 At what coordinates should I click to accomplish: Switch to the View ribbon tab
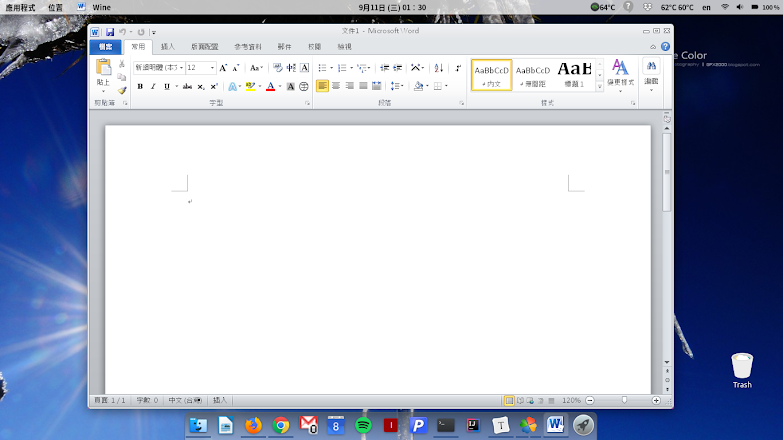coord(345,47)
